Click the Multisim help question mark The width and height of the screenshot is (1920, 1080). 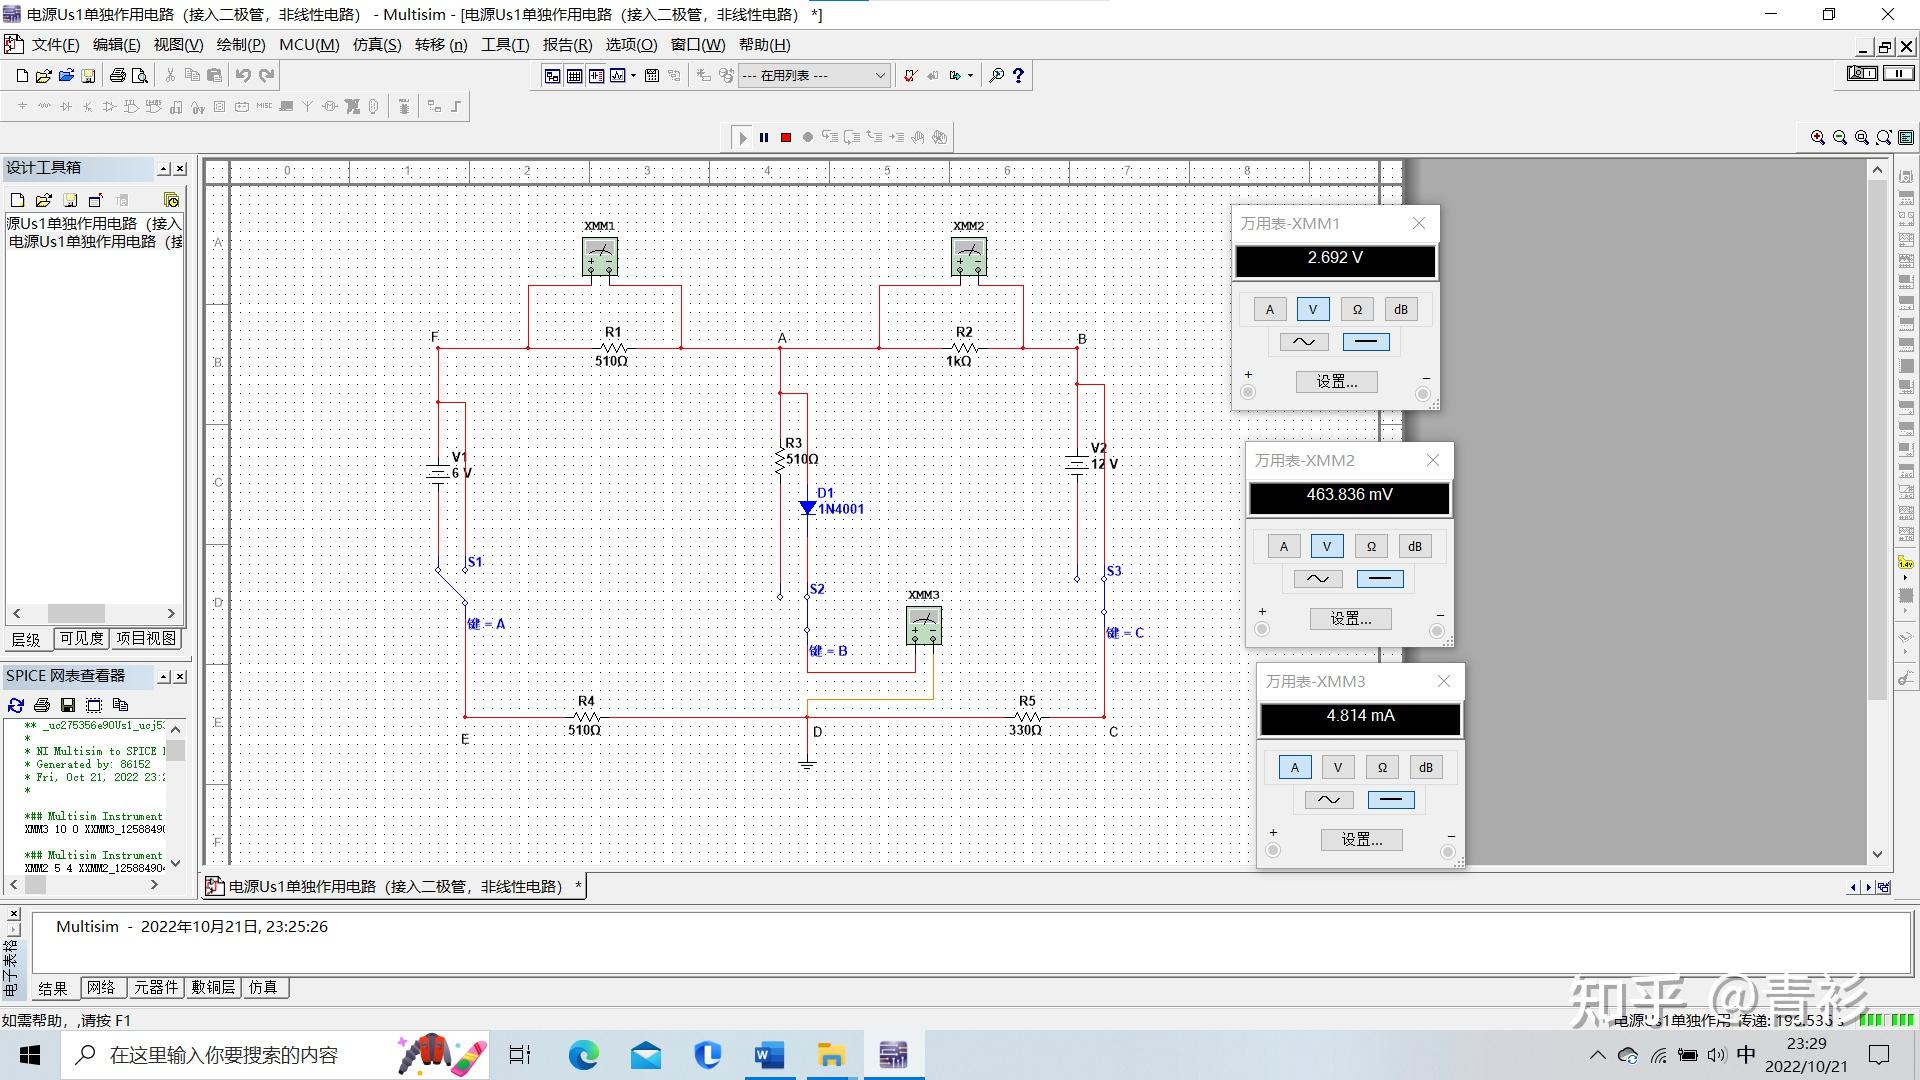click(x=1018, y=76)
